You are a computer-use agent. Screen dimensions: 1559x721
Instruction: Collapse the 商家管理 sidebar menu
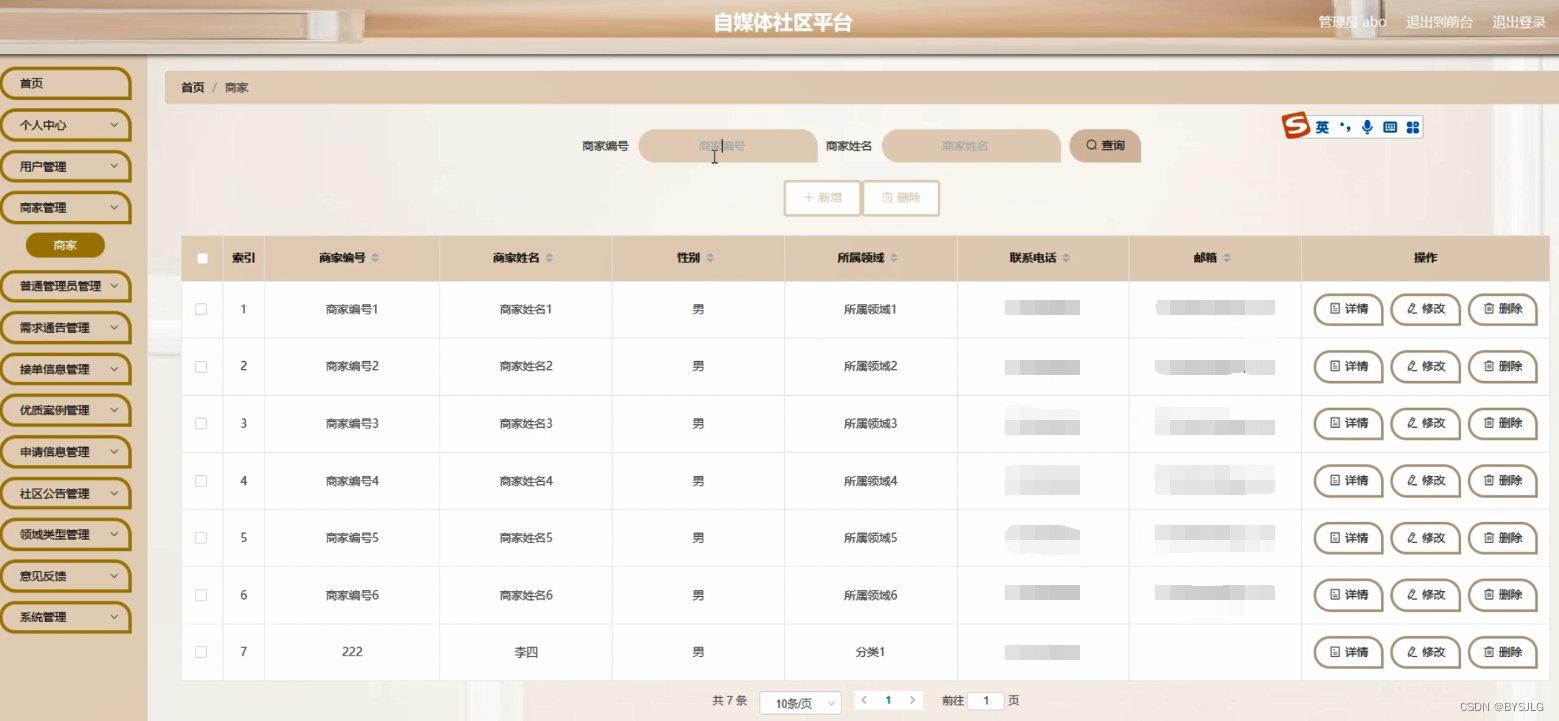(65, 207)
